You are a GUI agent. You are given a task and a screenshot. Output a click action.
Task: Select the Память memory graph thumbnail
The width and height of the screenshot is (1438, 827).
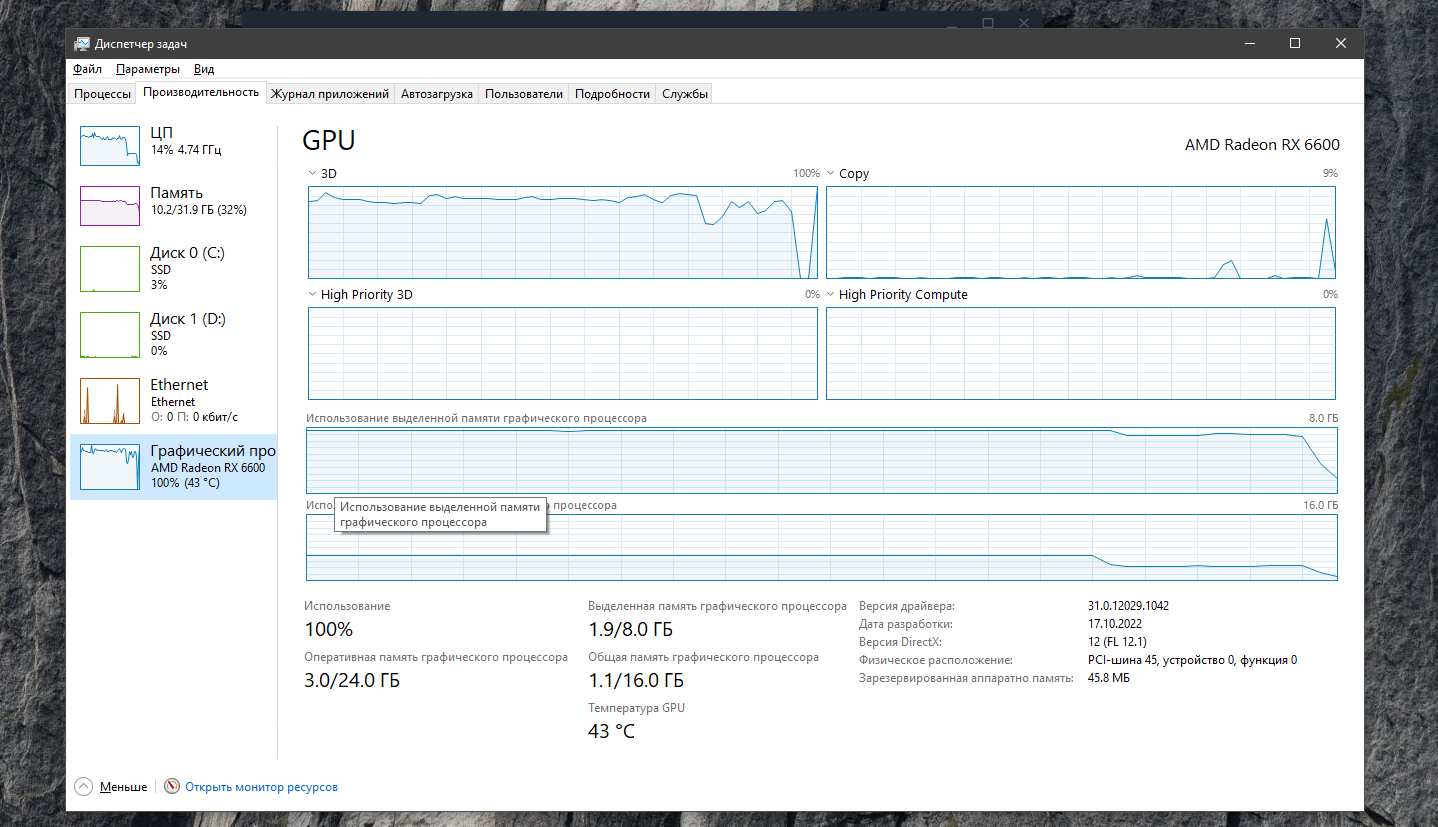click(x=110, y=206)
